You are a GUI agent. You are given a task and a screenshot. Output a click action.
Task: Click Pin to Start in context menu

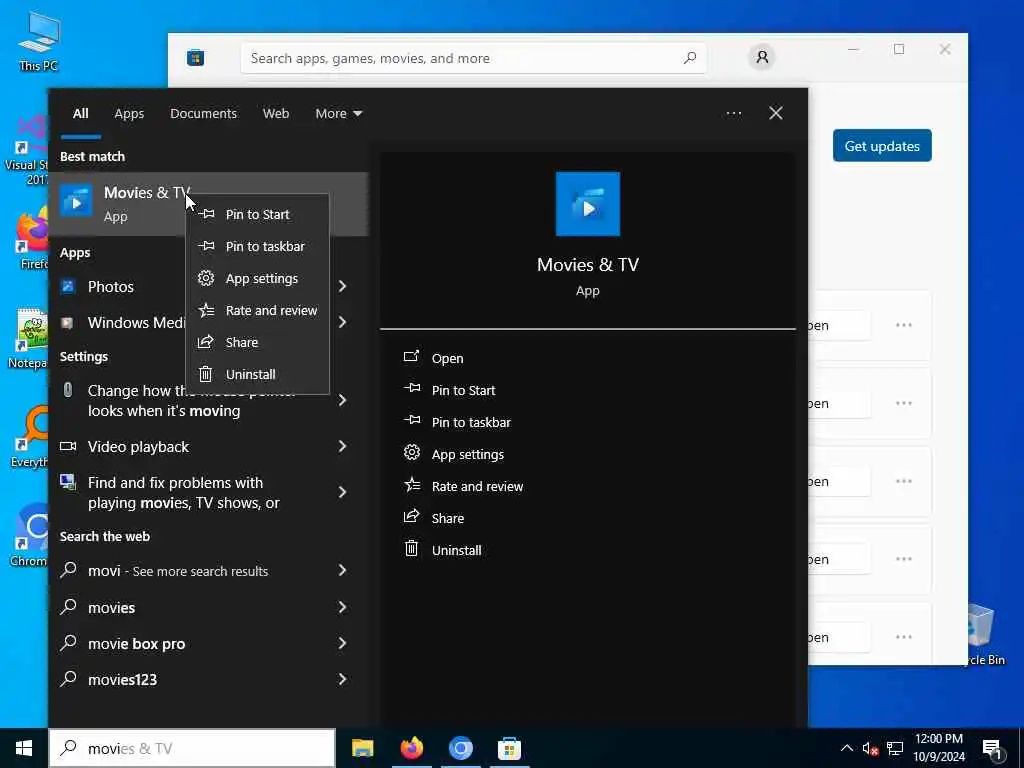257,214
